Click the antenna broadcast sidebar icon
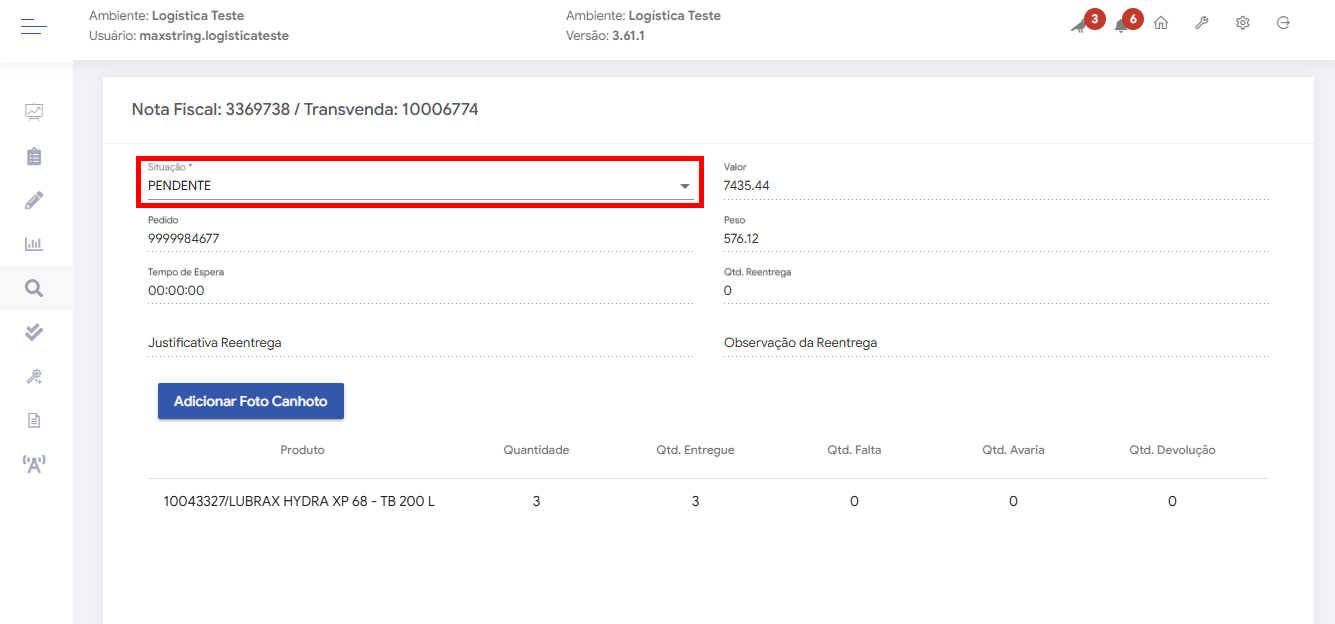The width and height of the screenshot is (1335, 624). click(34, 464)
